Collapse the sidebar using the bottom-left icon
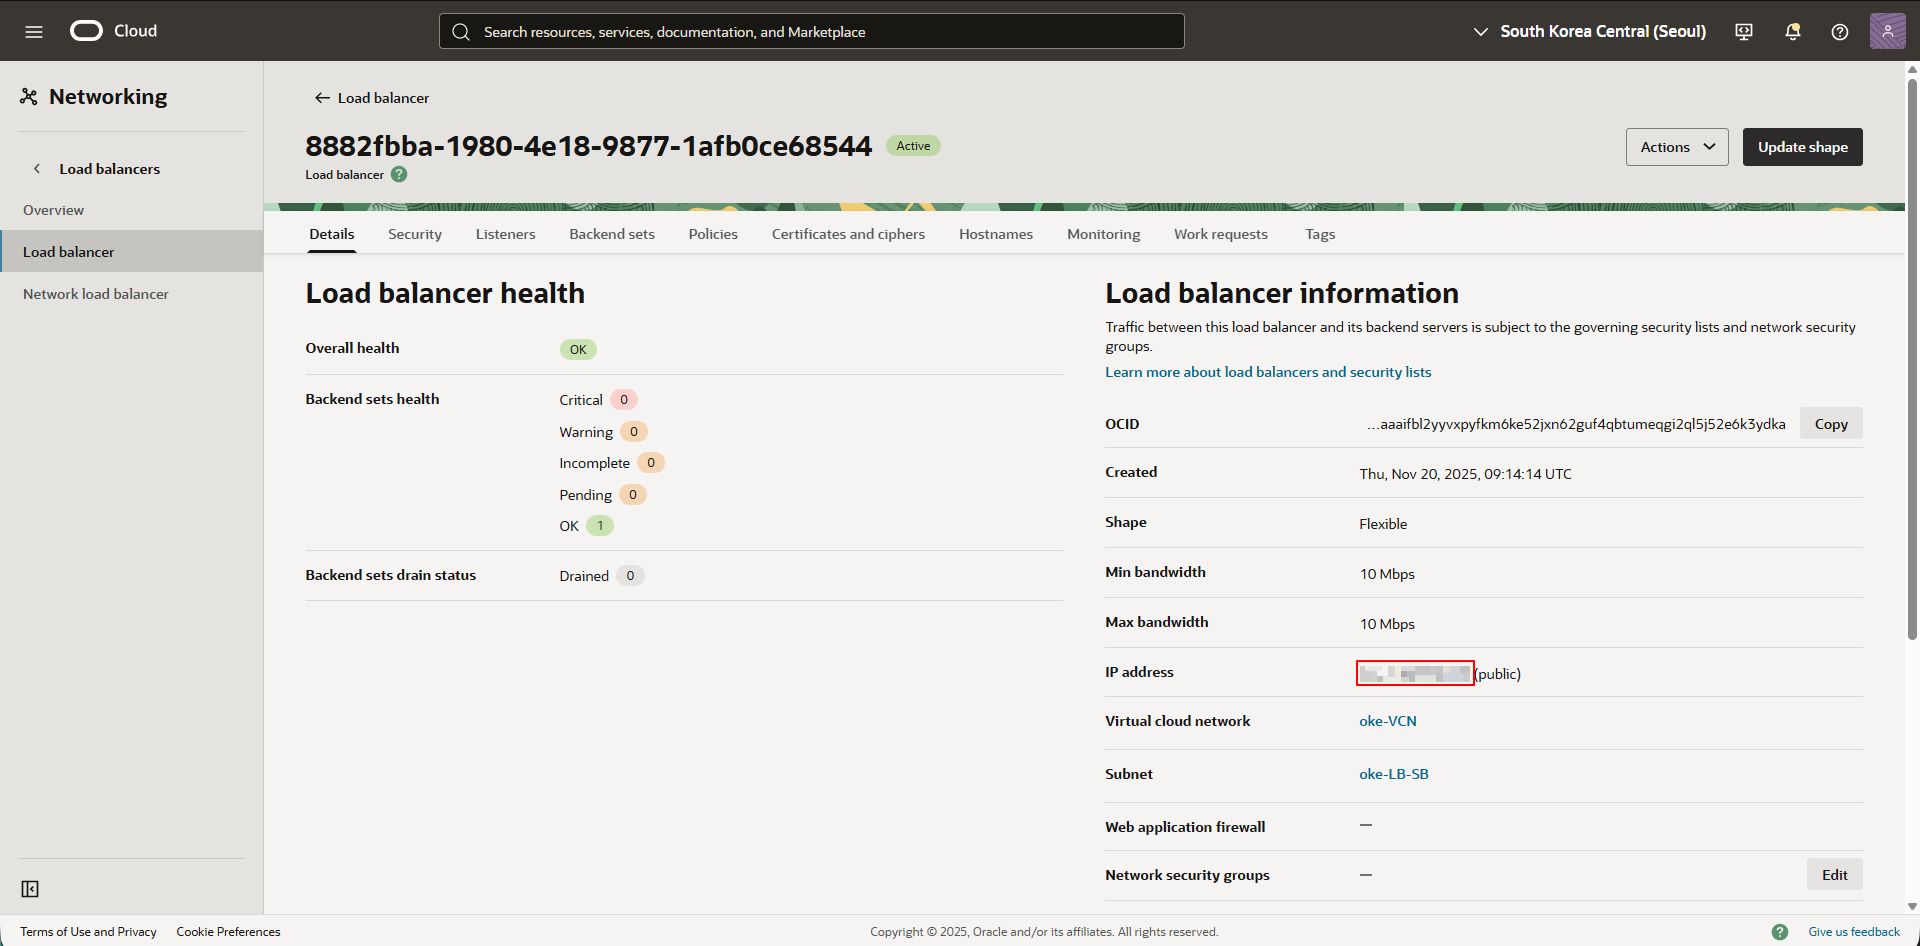1920x946 pixels. tap(30, 889)
